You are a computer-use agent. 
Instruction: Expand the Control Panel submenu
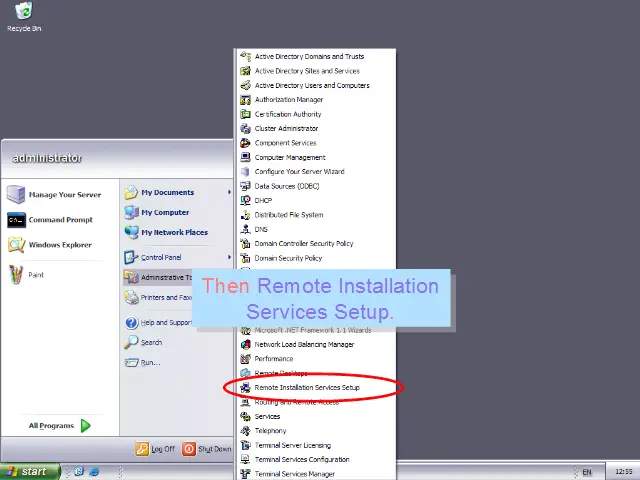point(228,257)
